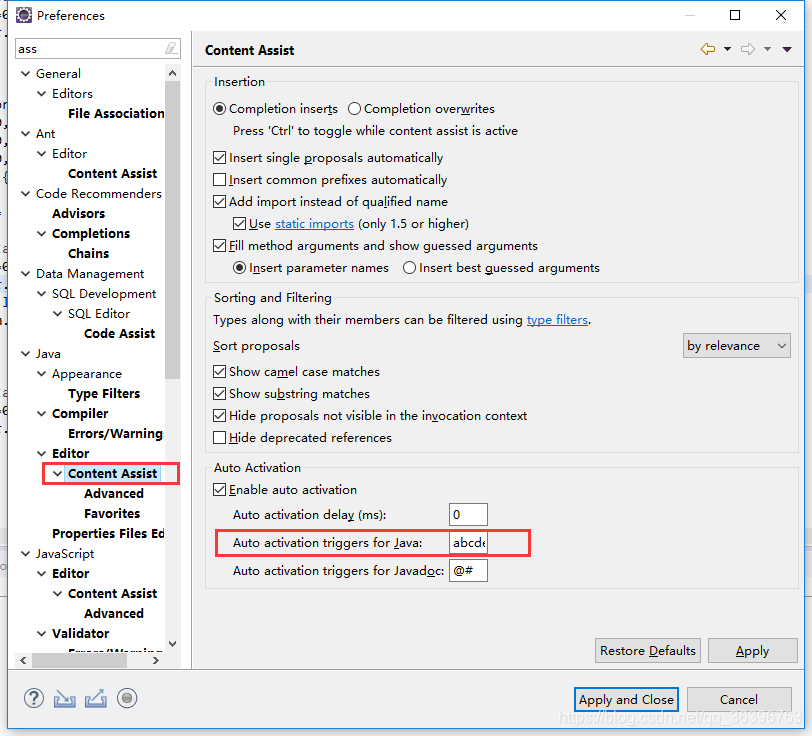Go back with the yellow back arrow
The height and width of the screenshot is (736, 812).
pos(708,49)
